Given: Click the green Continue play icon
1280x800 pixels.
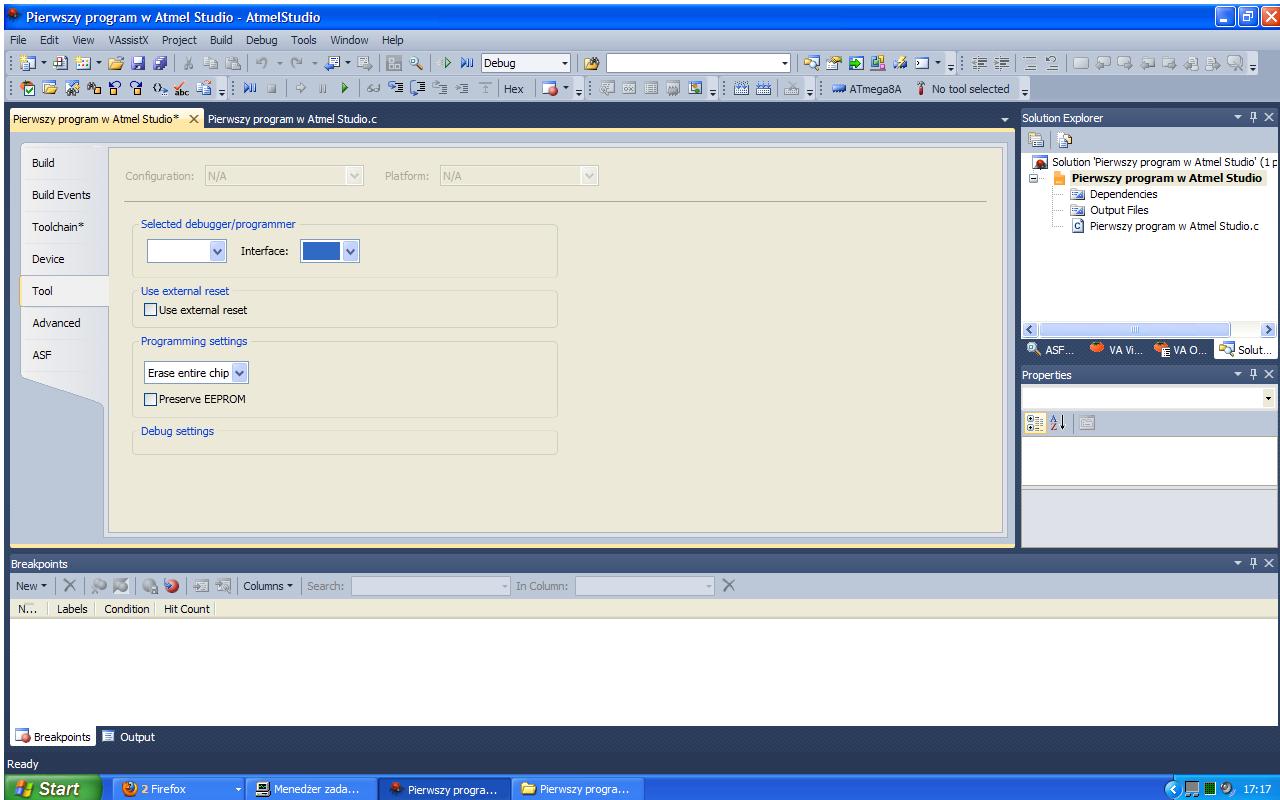Looking at the screenshot, I should tap(344, 90).
